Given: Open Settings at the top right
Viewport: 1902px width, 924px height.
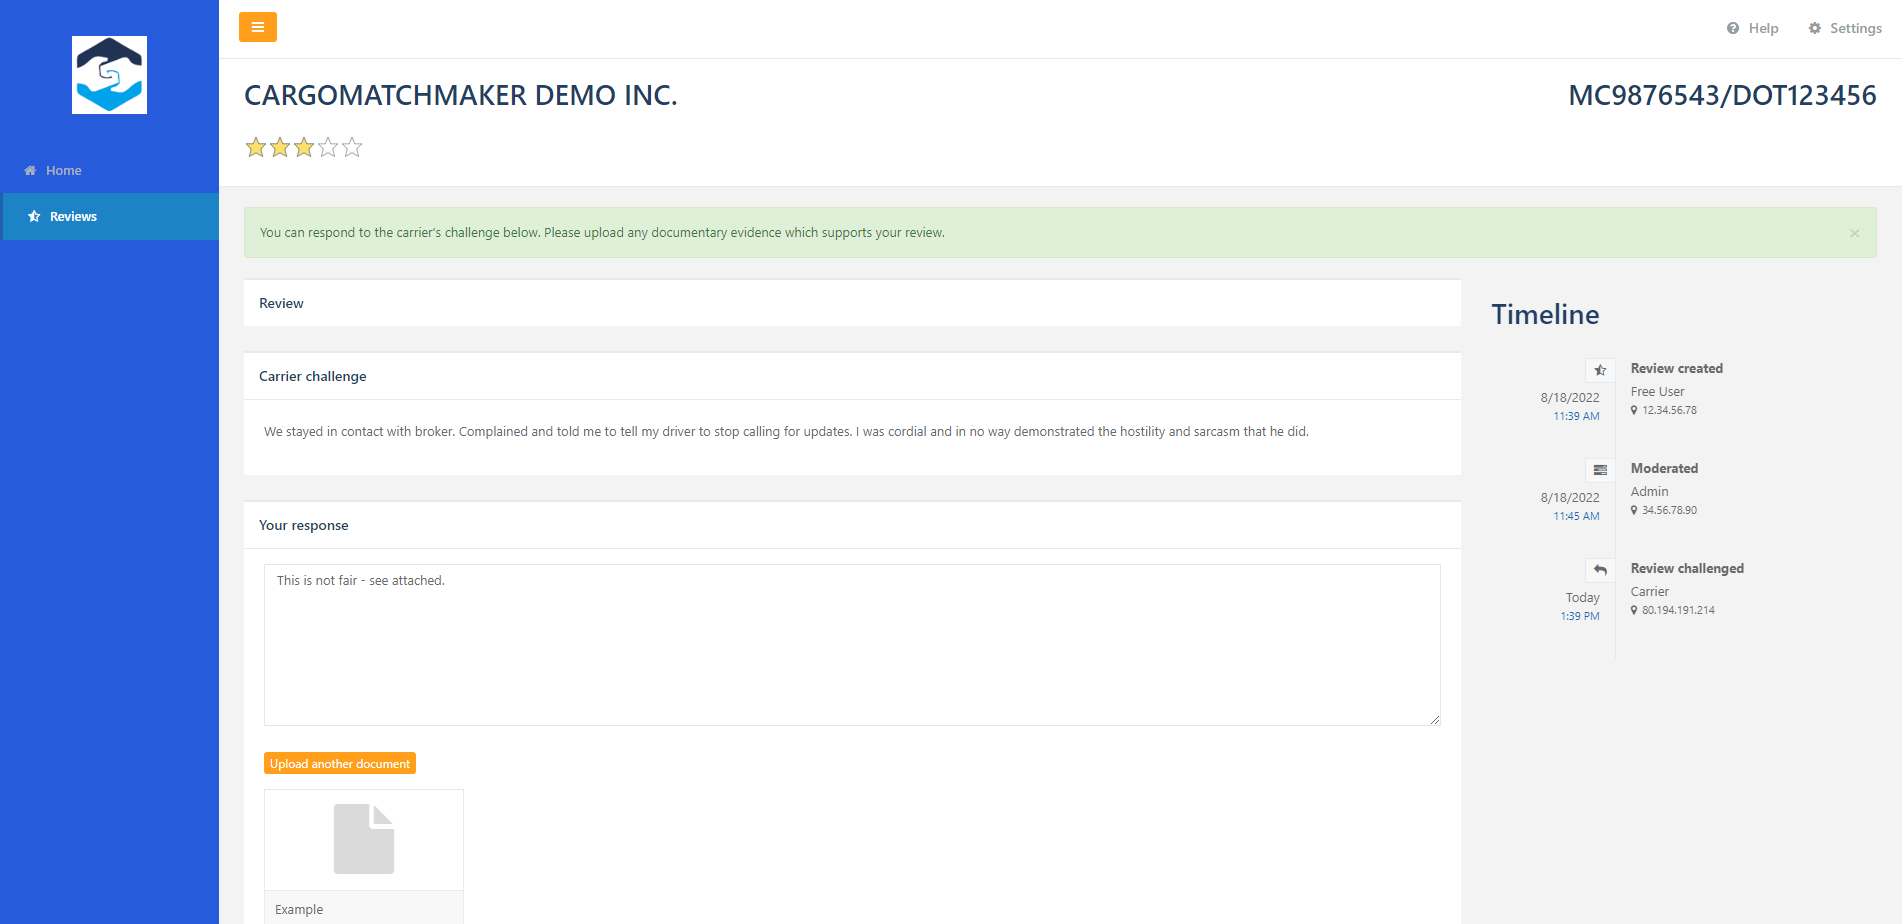Looking at the screenshot, I should (1845, 28).
